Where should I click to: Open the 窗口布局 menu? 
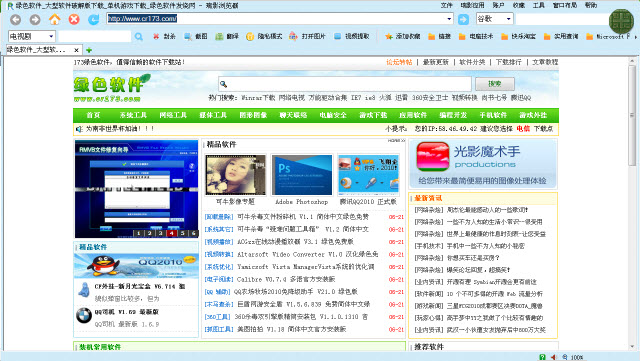pyautogui.click(x=565, y=5)
